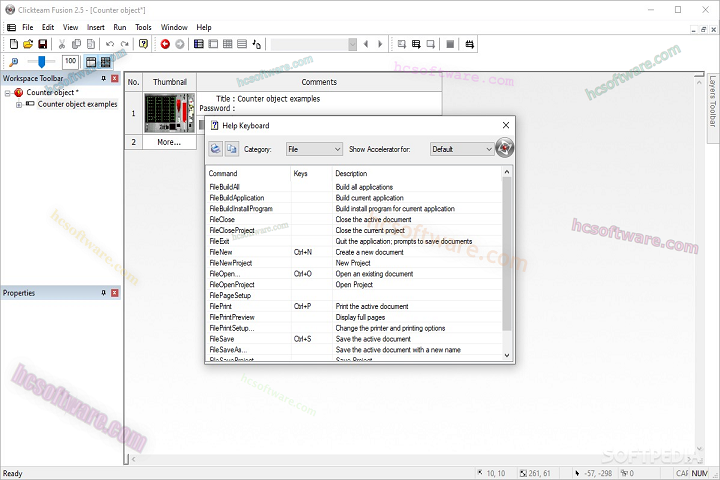
Task: Sort by the Command column header
Action: [x=248, y=174]
